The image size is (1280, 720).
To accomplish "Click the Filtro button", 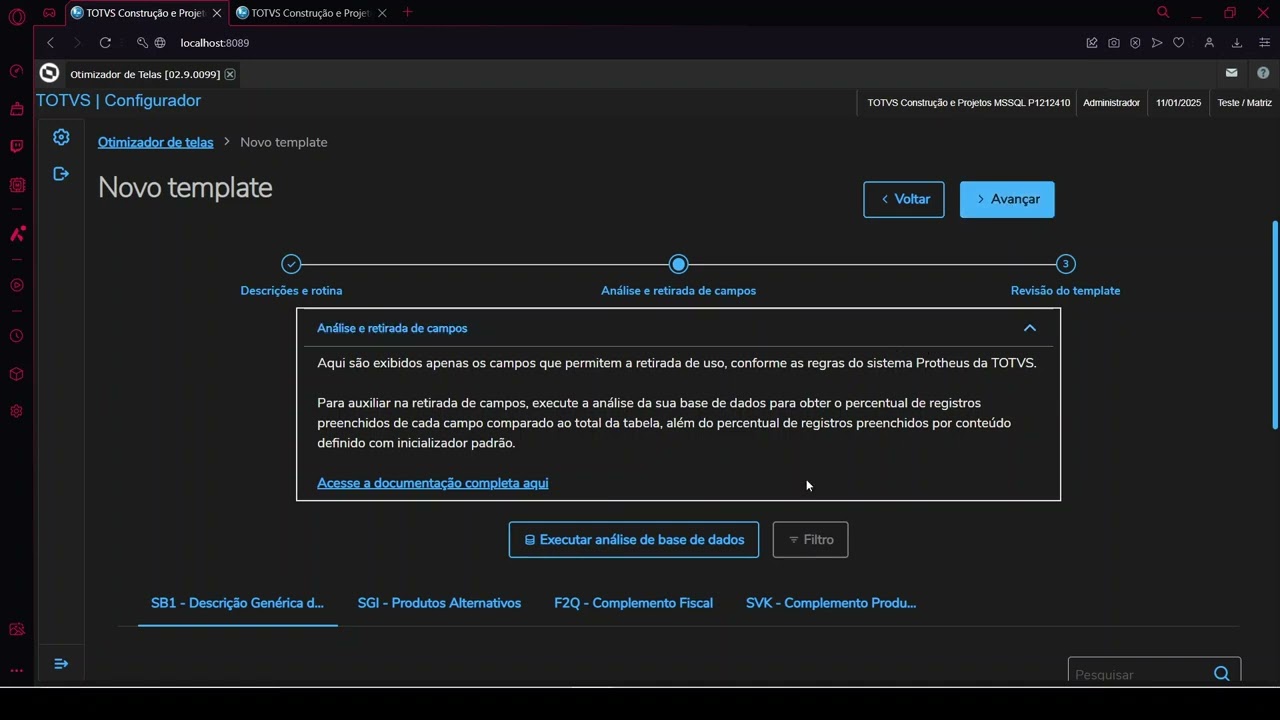I will click(x=810, y=540).
